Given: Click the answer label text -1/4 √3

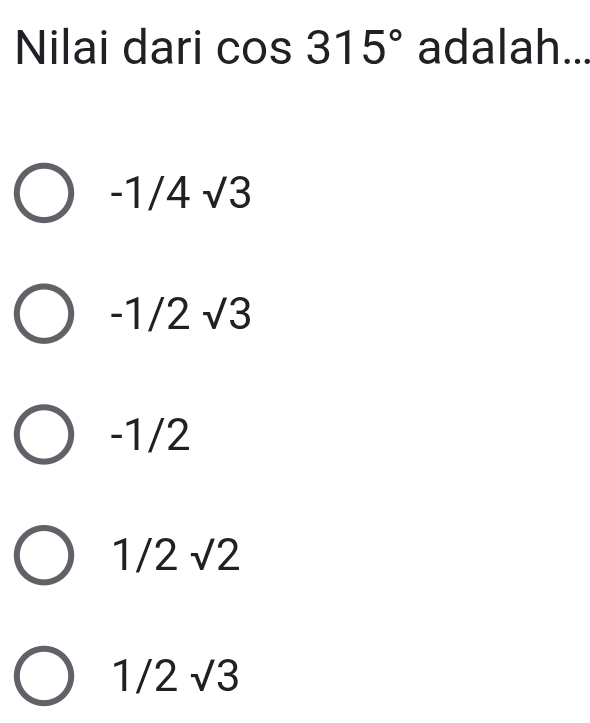Looking at the screenshot, I should [181, 194].
